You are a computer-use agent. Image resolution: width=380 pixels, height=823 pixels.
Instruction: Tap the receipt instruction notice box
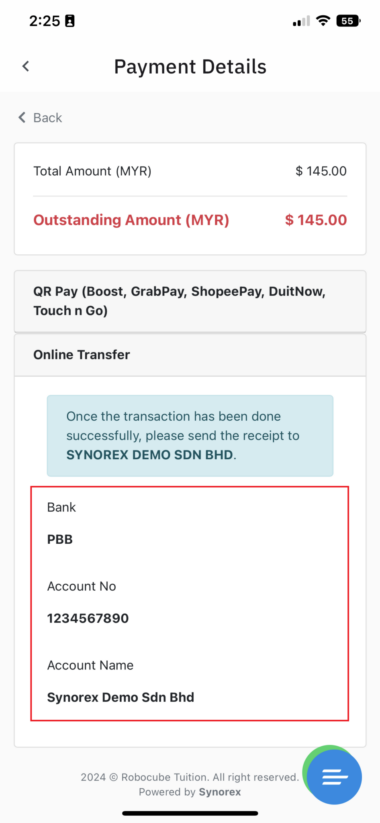[x=190, y=436]
